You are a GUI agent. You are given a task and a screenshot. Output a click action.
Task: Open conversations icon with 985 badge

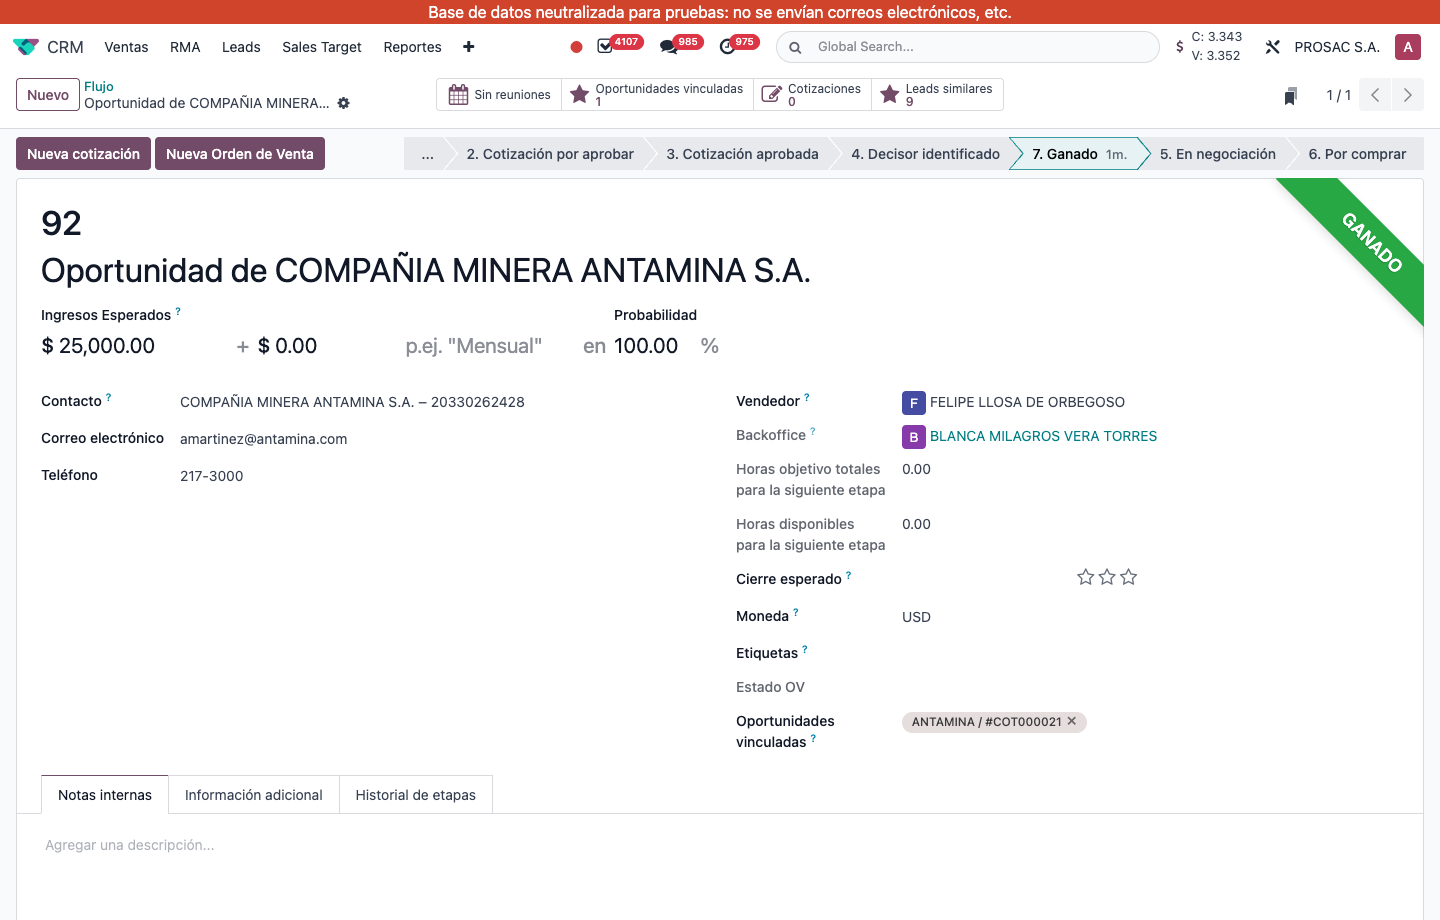(x=669, y=46)
